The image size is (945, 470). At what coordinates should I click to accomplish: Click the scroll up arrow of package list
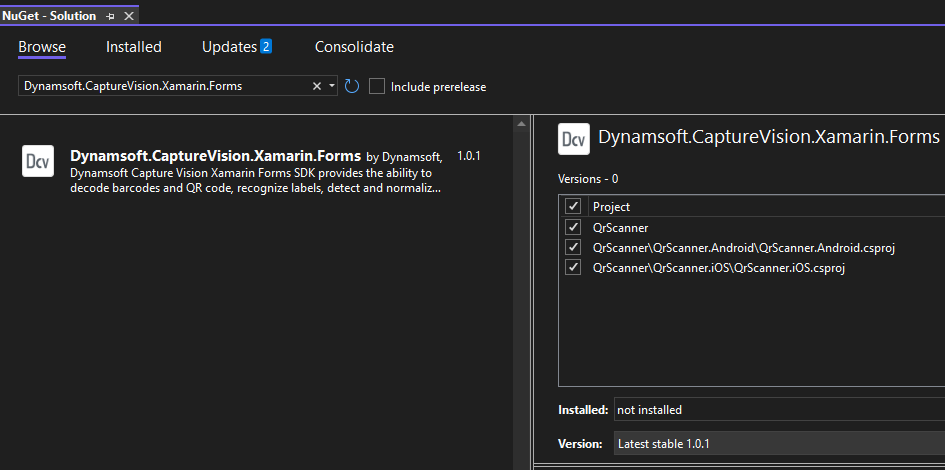pos(521,124)
